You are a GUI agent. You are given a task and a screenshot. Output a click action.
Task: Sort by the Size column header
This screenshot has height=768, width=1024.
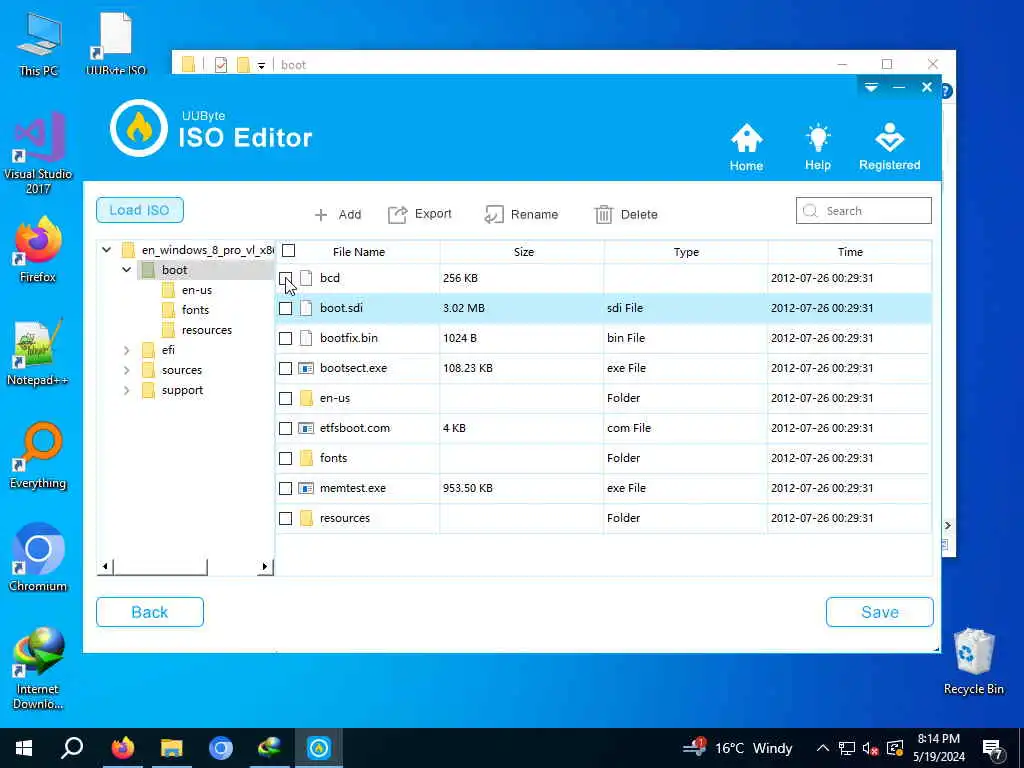pyautogui.click(x=524, y=251)
